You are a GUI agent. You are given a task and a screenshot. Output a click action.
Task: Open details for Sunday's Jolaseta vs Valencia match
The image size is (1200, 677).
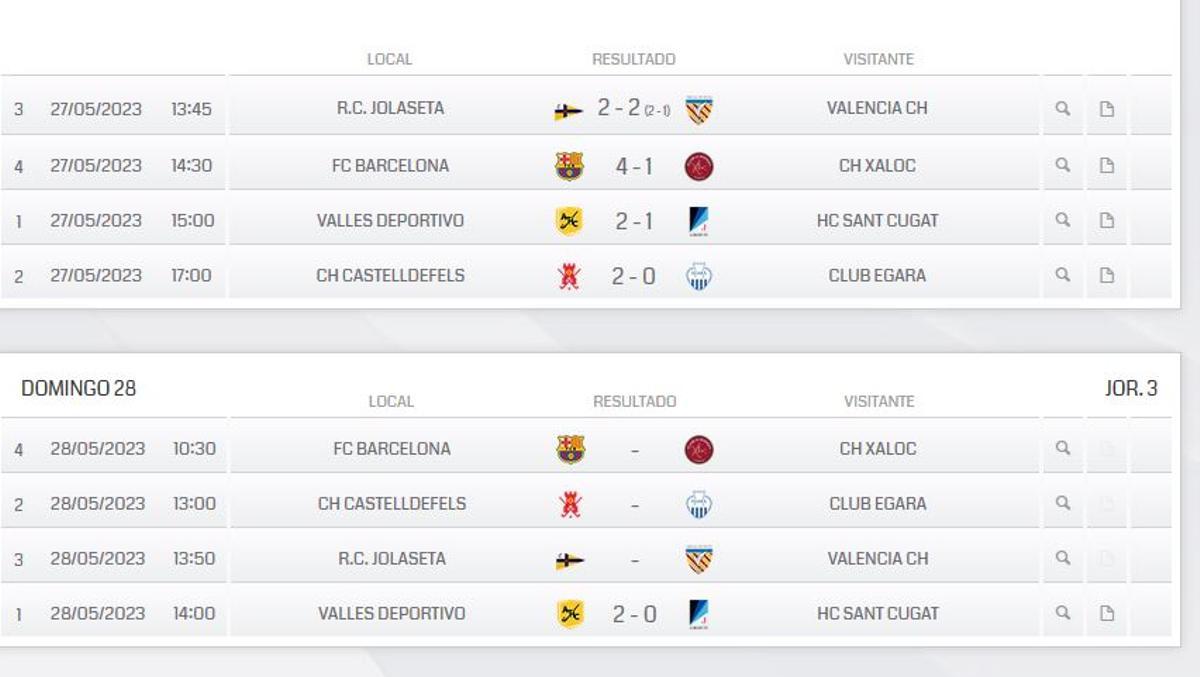click(x=1062, y=559)
